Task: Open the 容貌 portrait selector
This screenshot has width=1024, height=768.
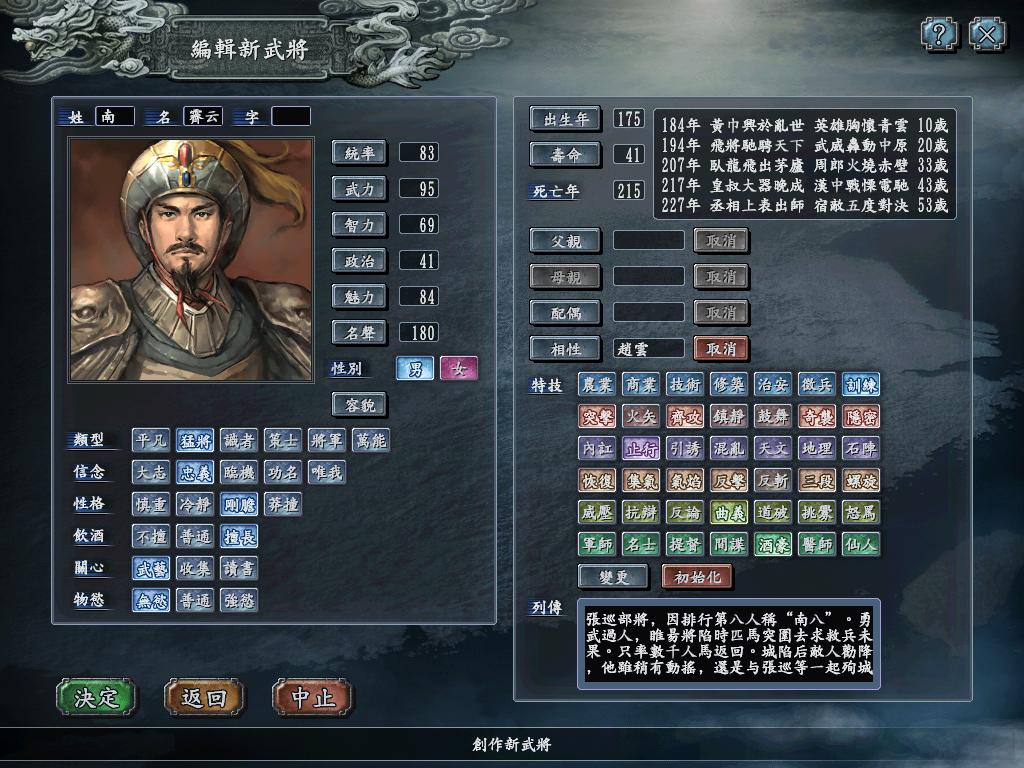Action: tap(359, 405)
